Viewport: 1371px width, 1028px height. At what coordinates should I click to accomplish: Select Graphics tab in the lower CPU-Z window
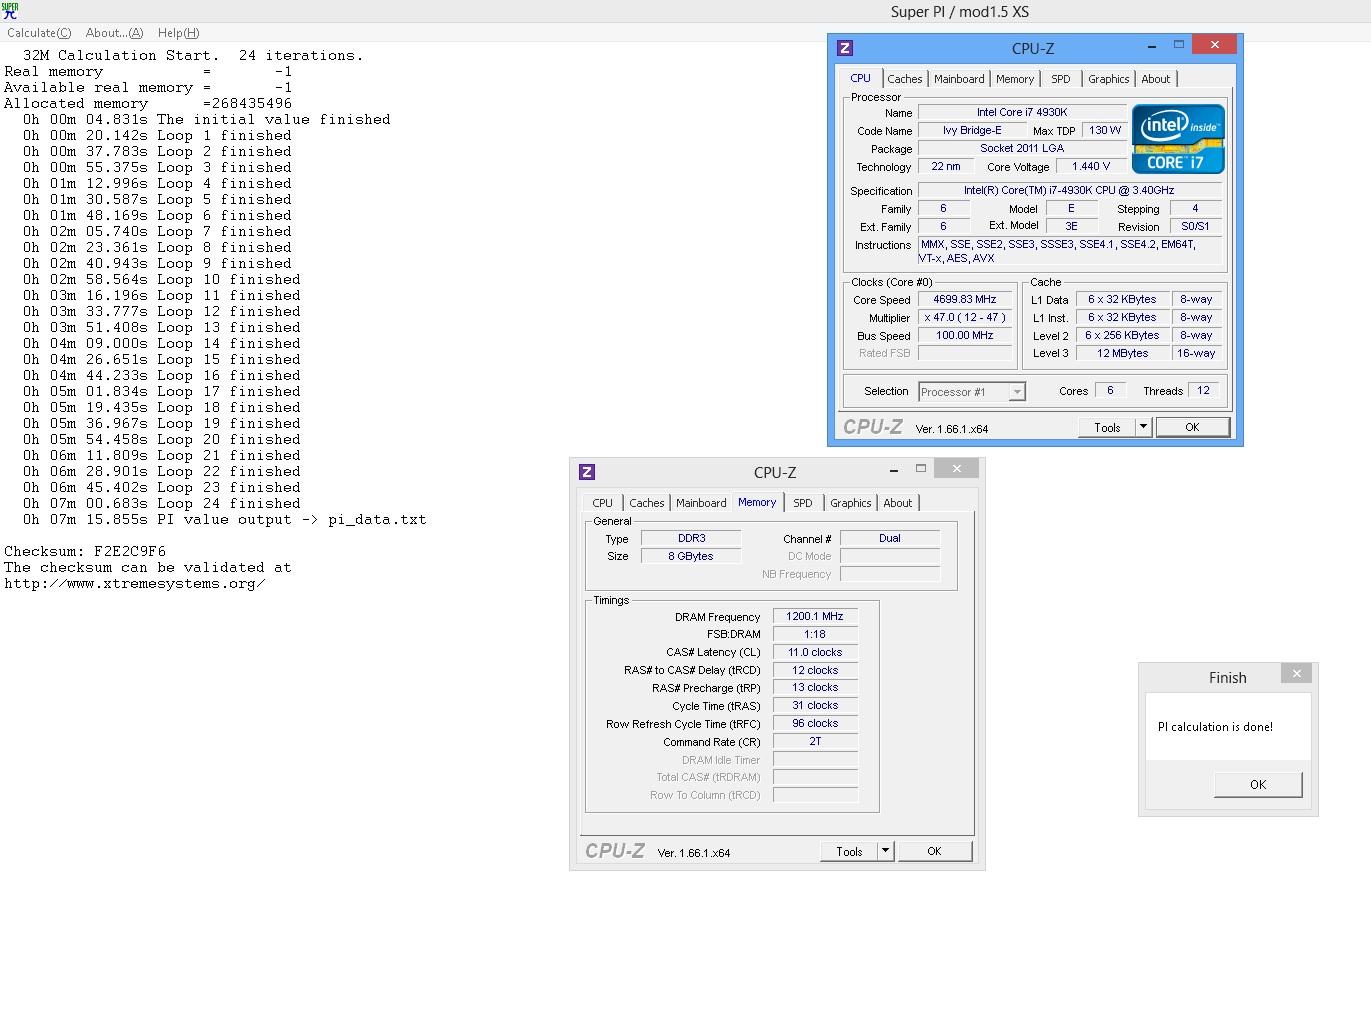click(x=851, y=503)
